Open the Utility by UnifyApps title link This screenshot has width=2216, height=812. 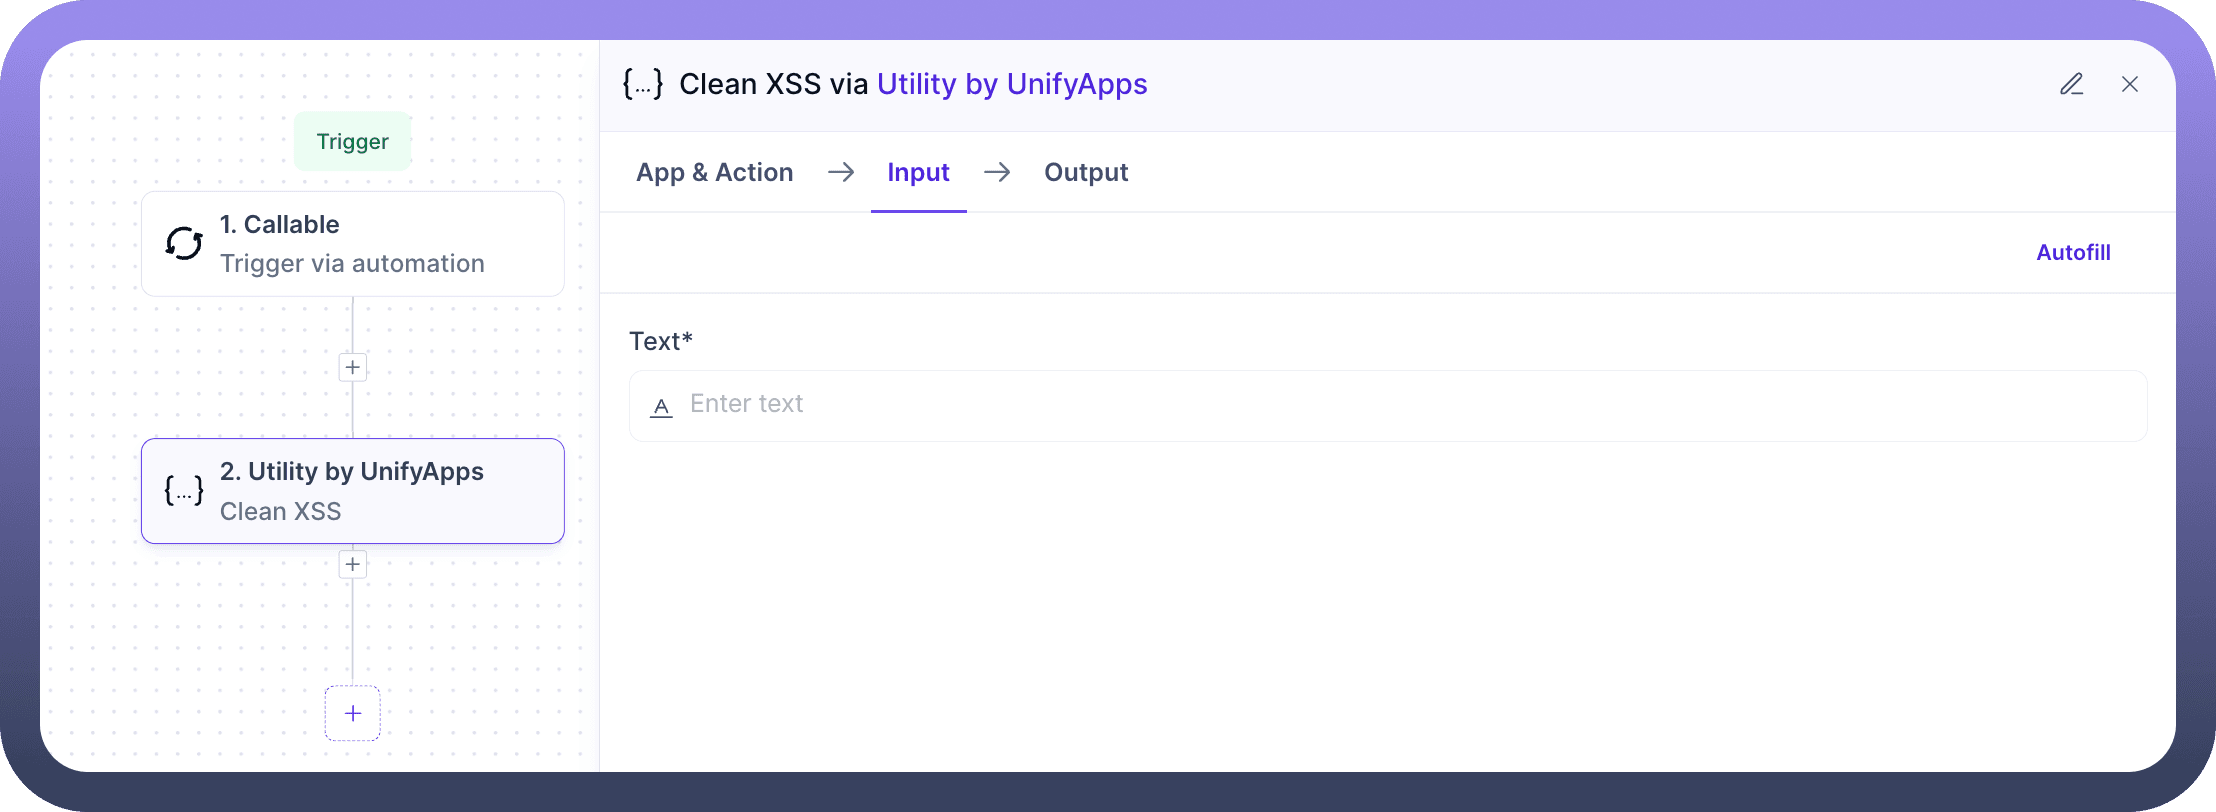1012,85
